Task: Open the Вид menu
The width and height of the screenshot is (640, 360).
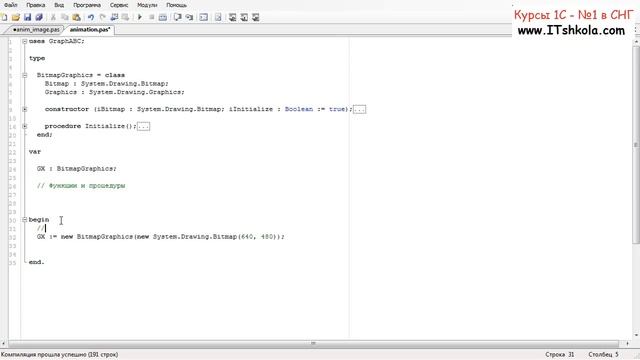Action: (x=59, y=5)
